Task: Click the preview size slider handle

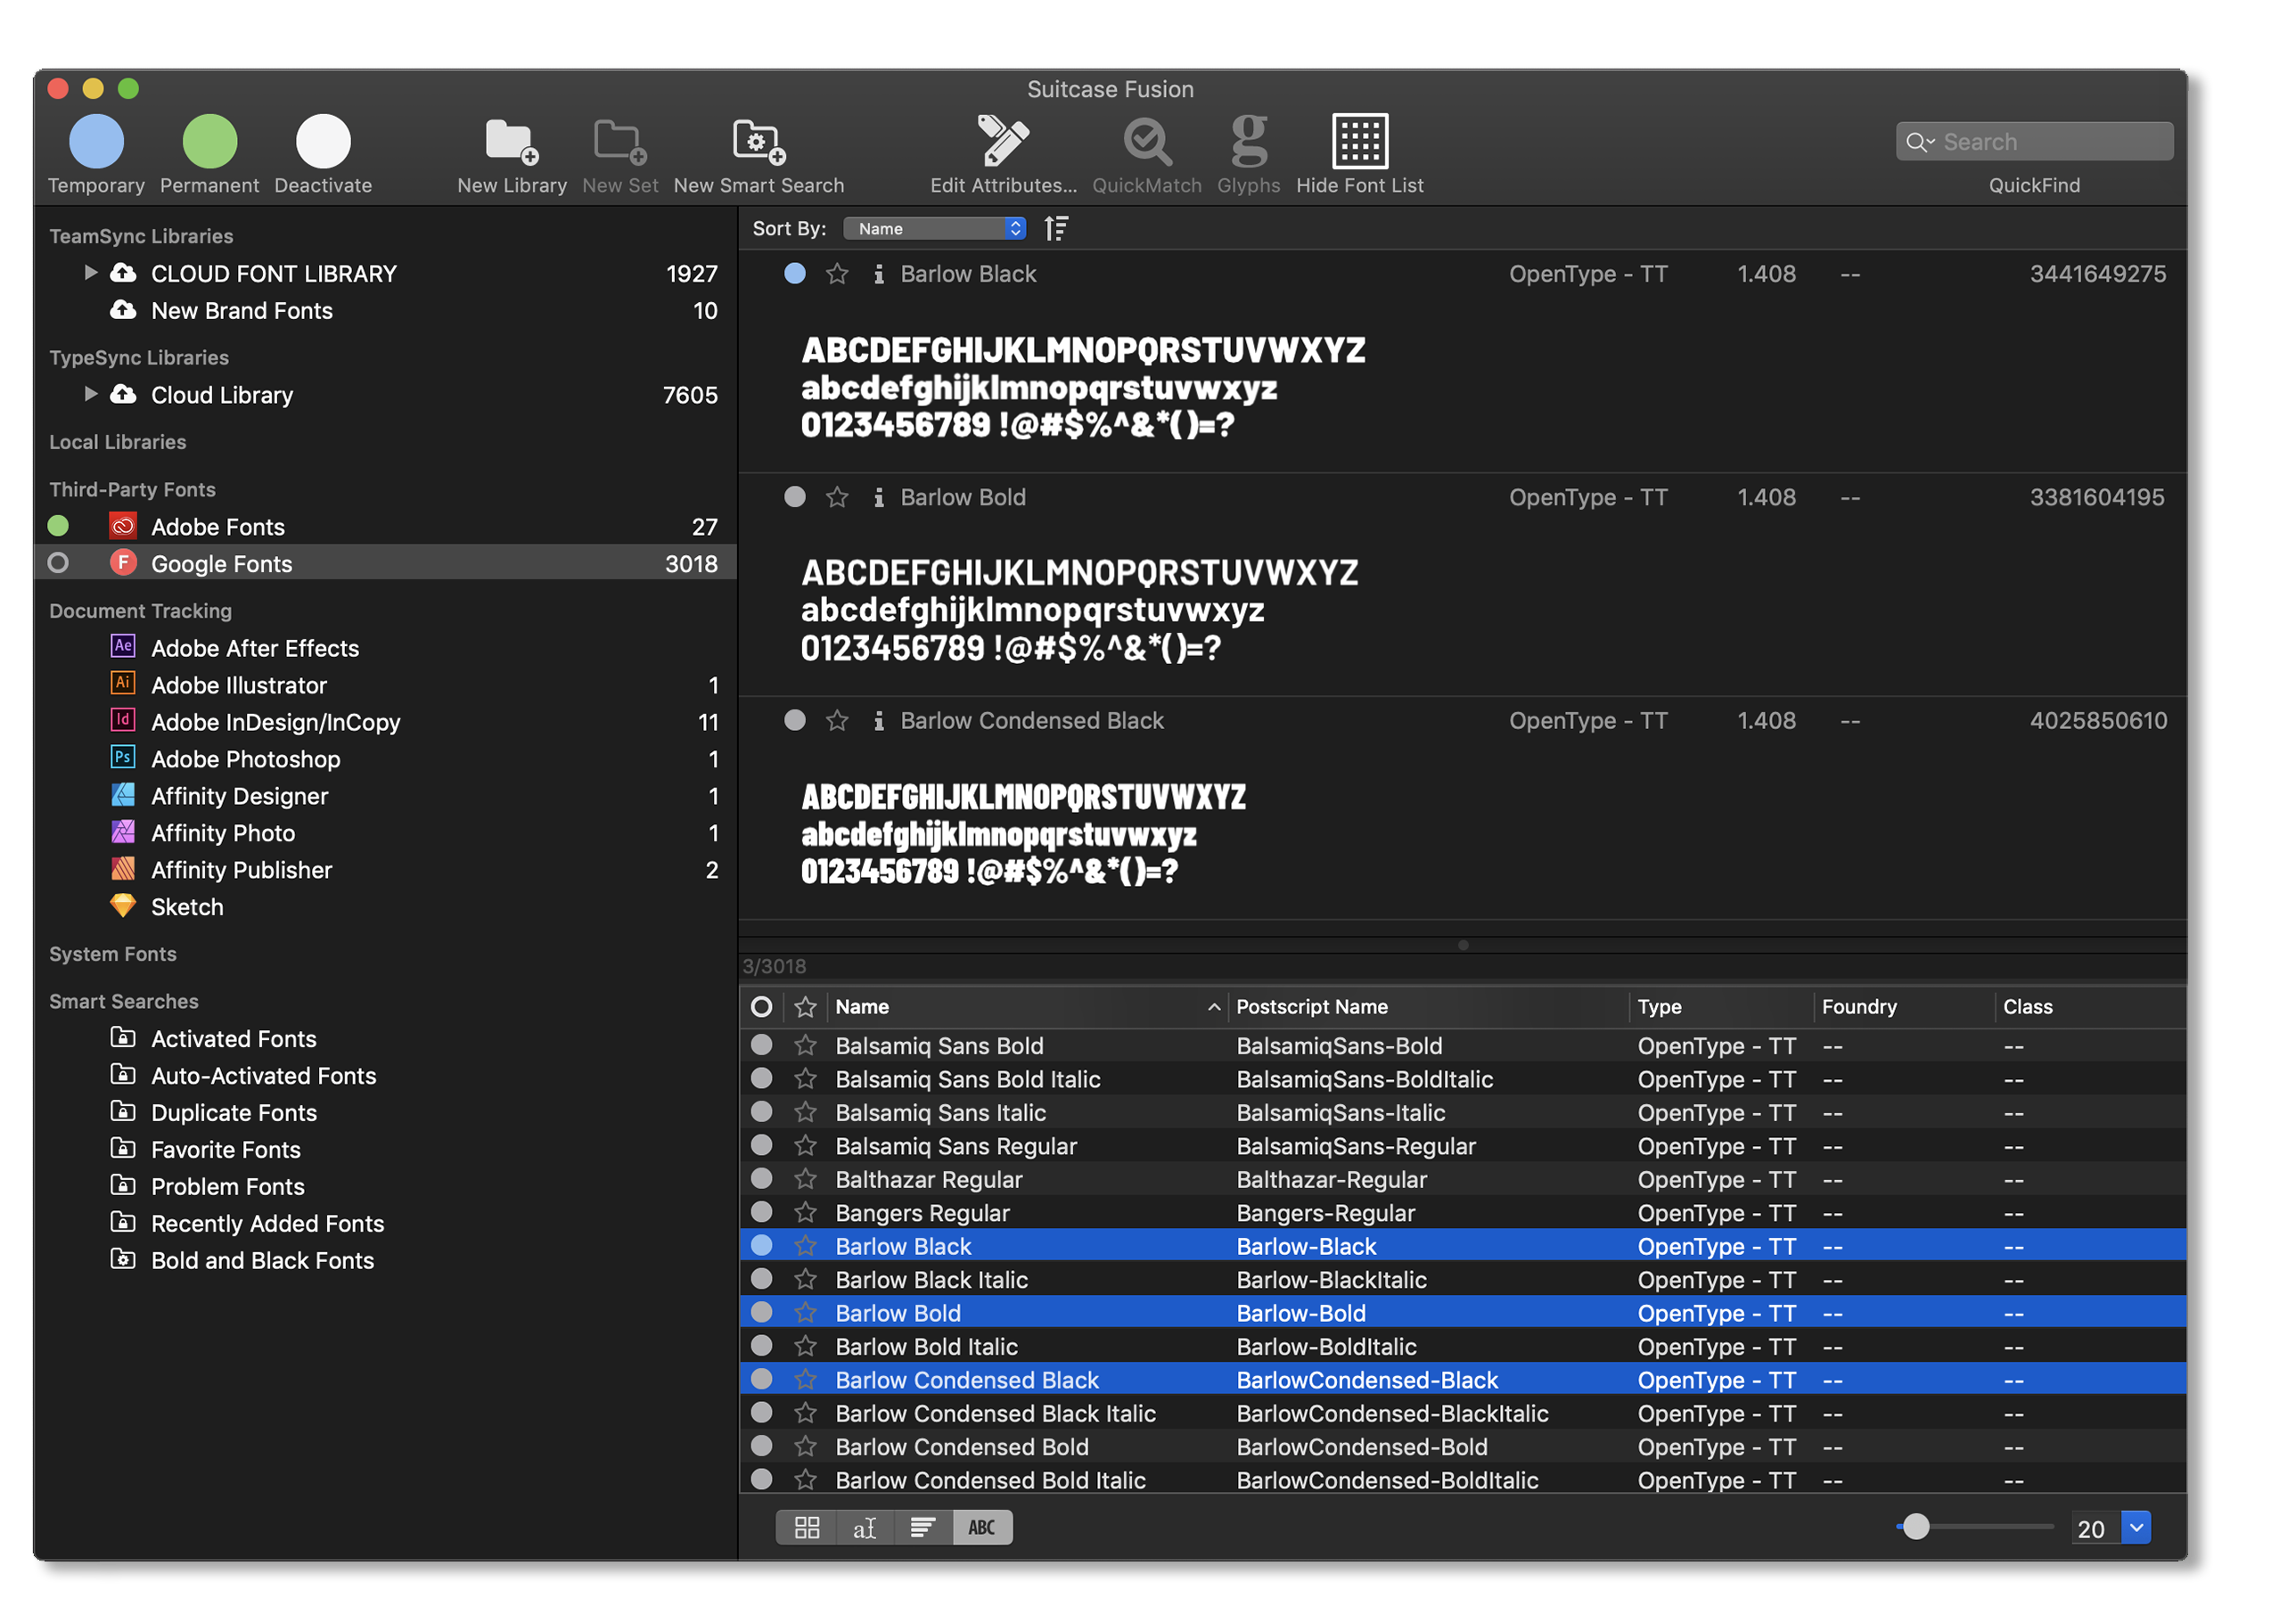Action: click(1915, 1527)
